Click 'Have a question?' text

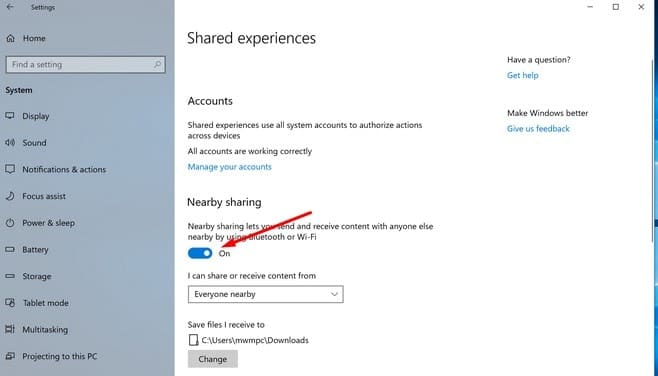click(539, 60)
